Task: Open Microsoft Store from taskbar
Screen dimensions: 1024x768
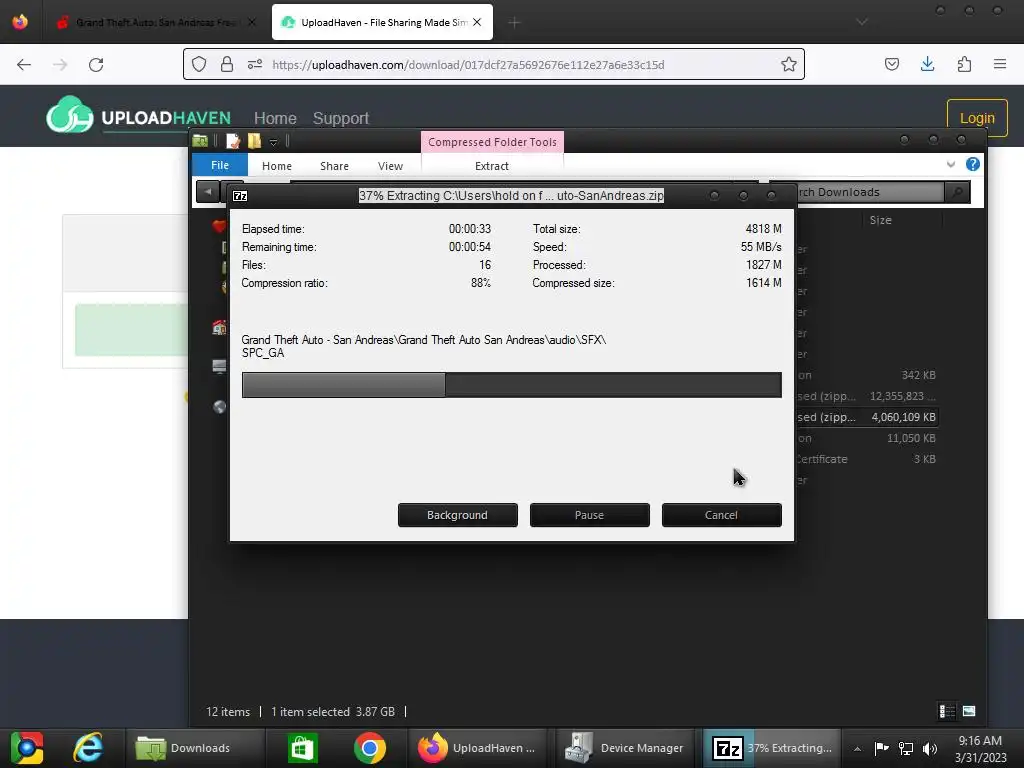Action: click(x=302, y=748)
